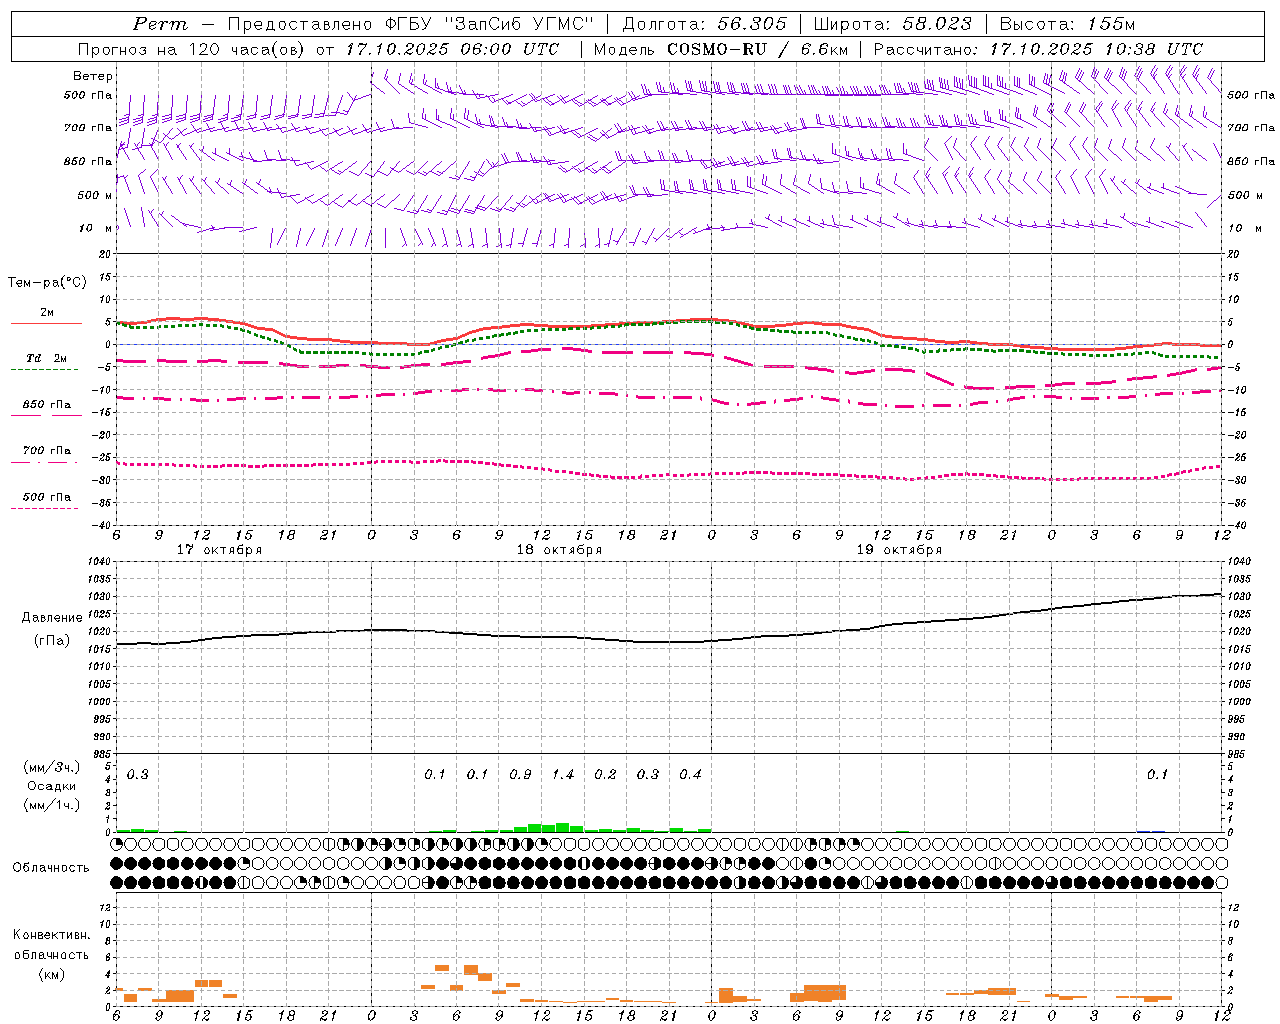1280x1024 pixels.
Task: Click the "1.4" precipitation value
Action: 563,775
